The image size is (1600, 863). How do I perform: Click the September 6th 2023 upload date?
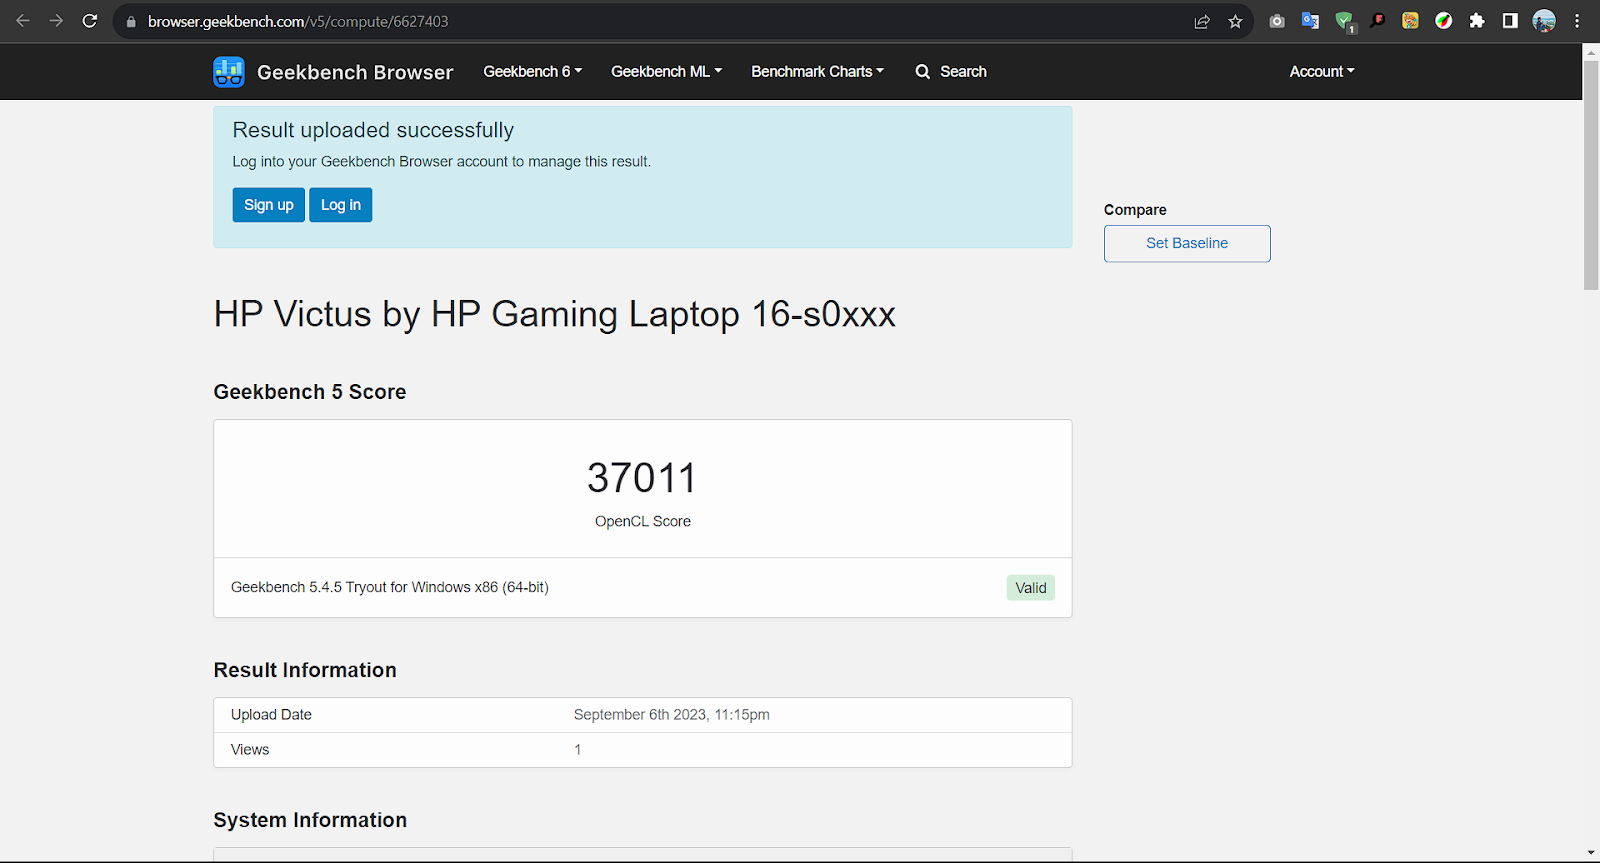pos(672,714)
